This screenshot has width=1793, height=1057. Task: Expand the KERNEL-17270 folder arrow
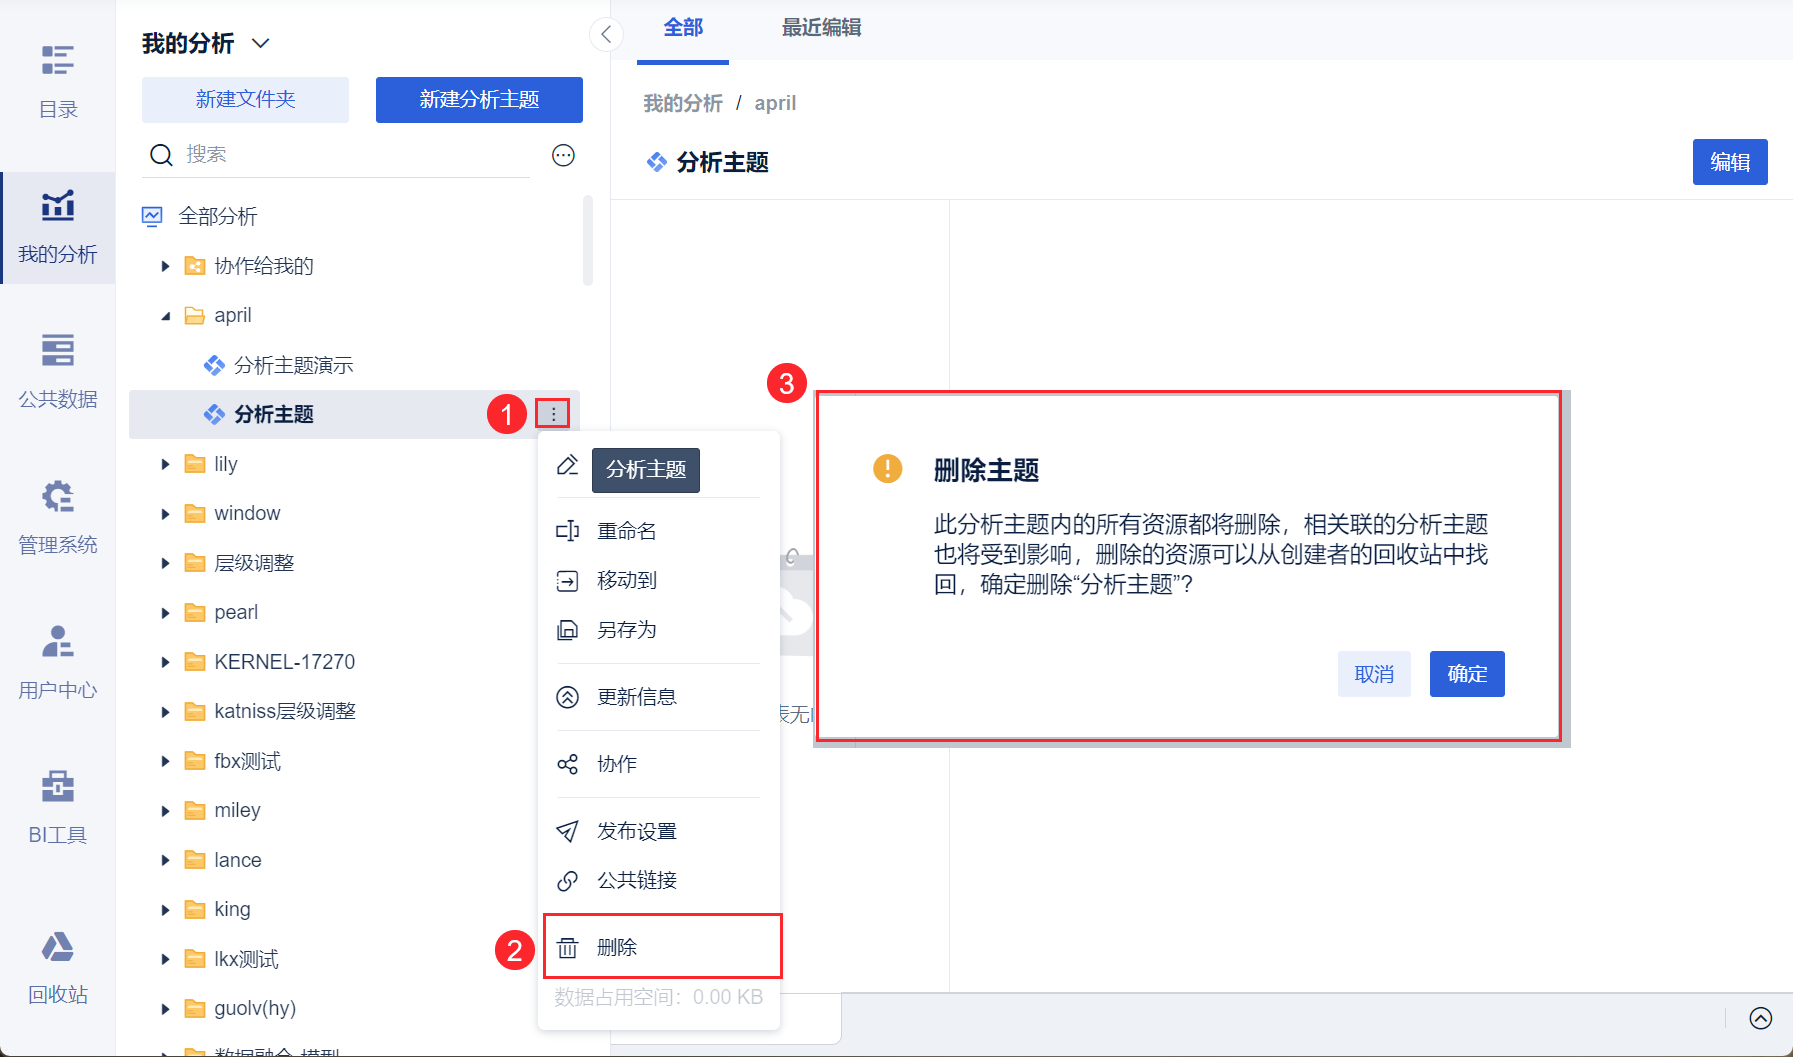pyautogui.click(x=166, y=663)
